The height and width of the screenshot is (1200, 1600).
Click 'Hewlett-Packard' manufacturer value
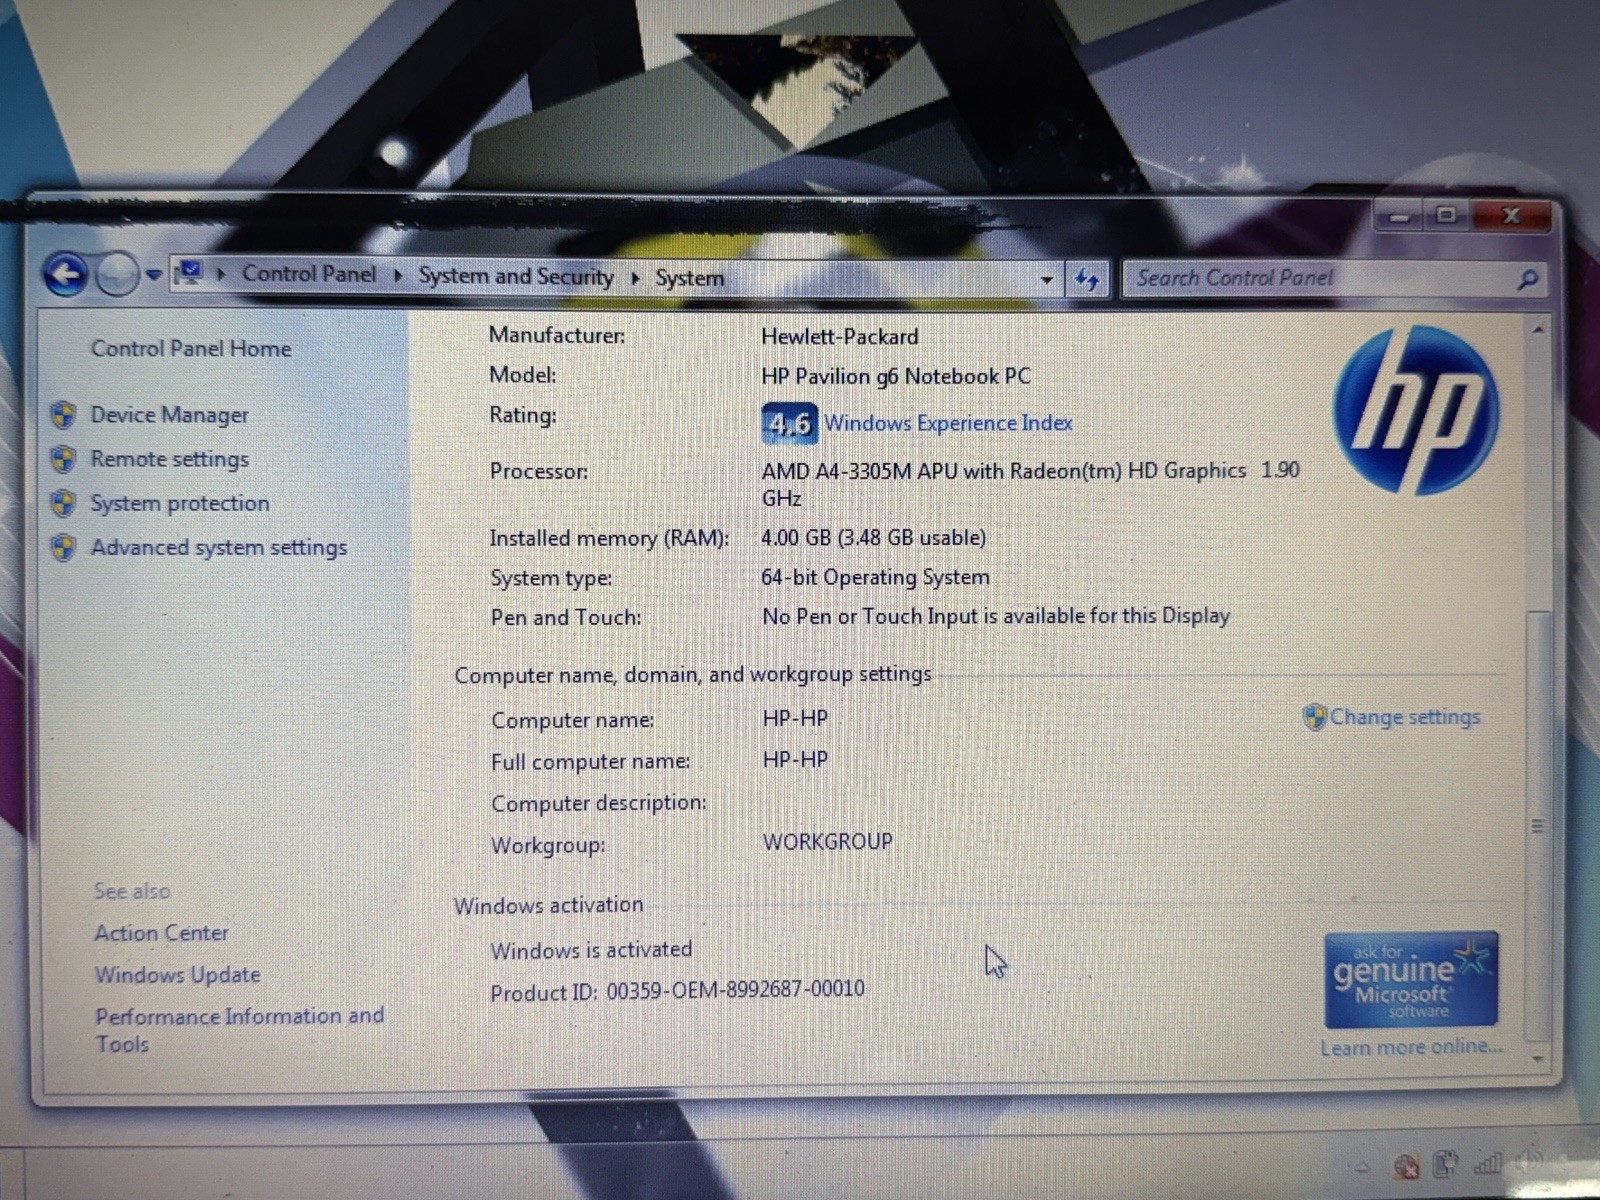[840, 337]
